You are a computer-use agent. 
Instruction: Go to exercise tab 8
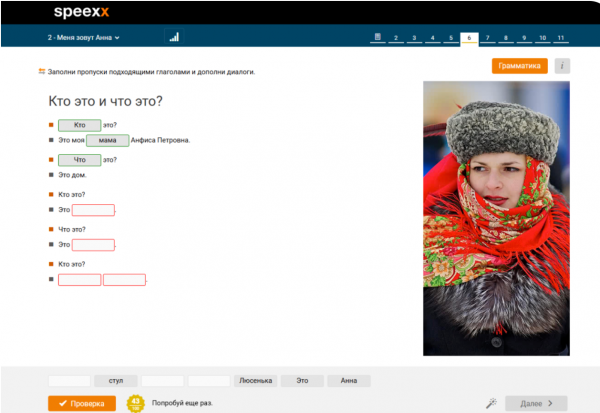pos(506,38)
